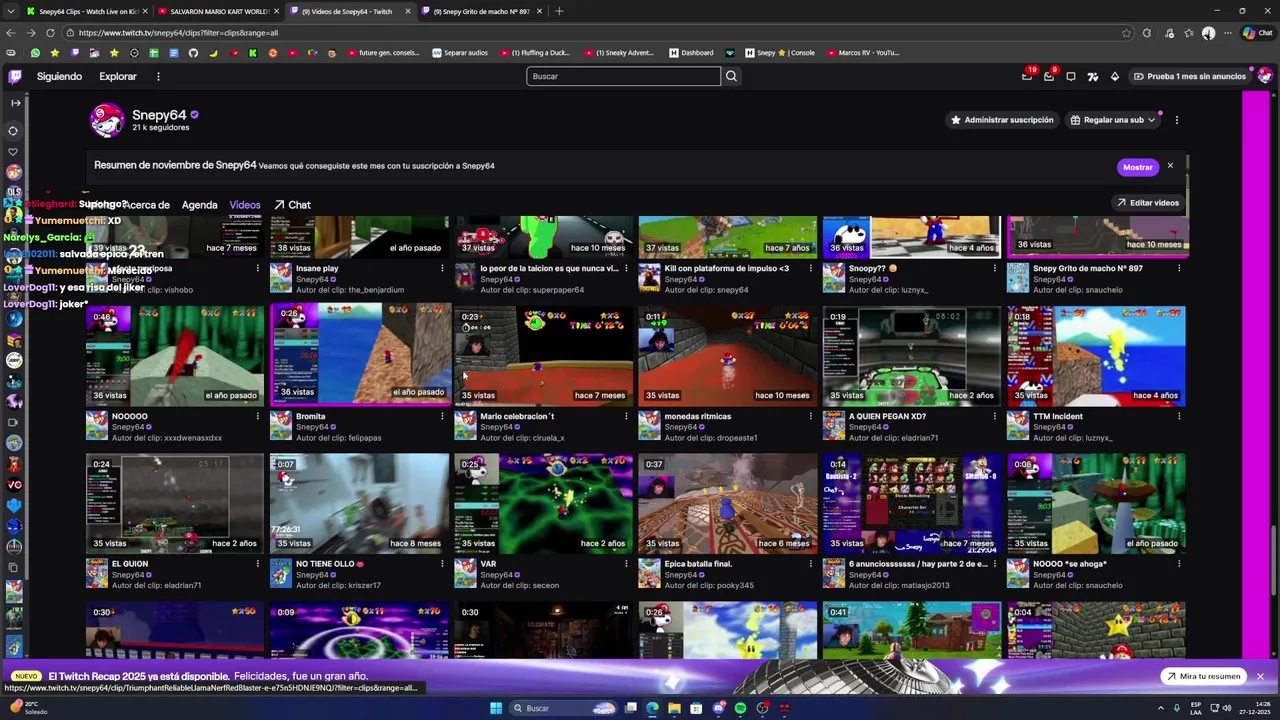Screen dimensions: 1280x720
Task: Open the user avatar menu in Twitch header
Action: click(x=1265, y=76)
